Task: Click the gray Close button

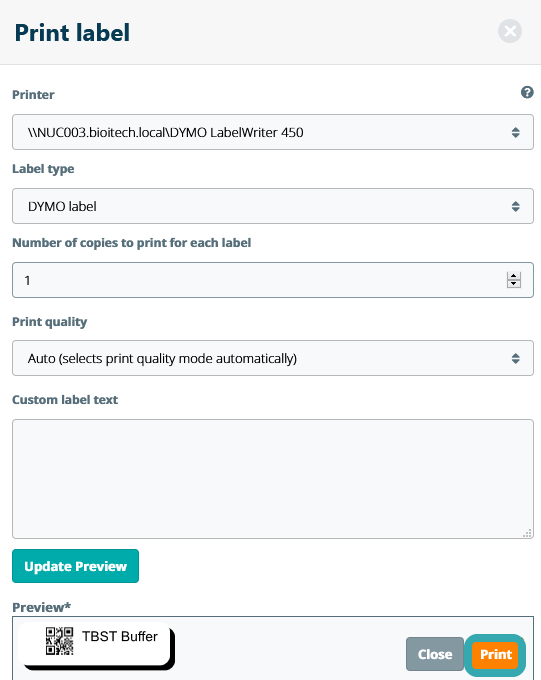Action: (435, 654)
